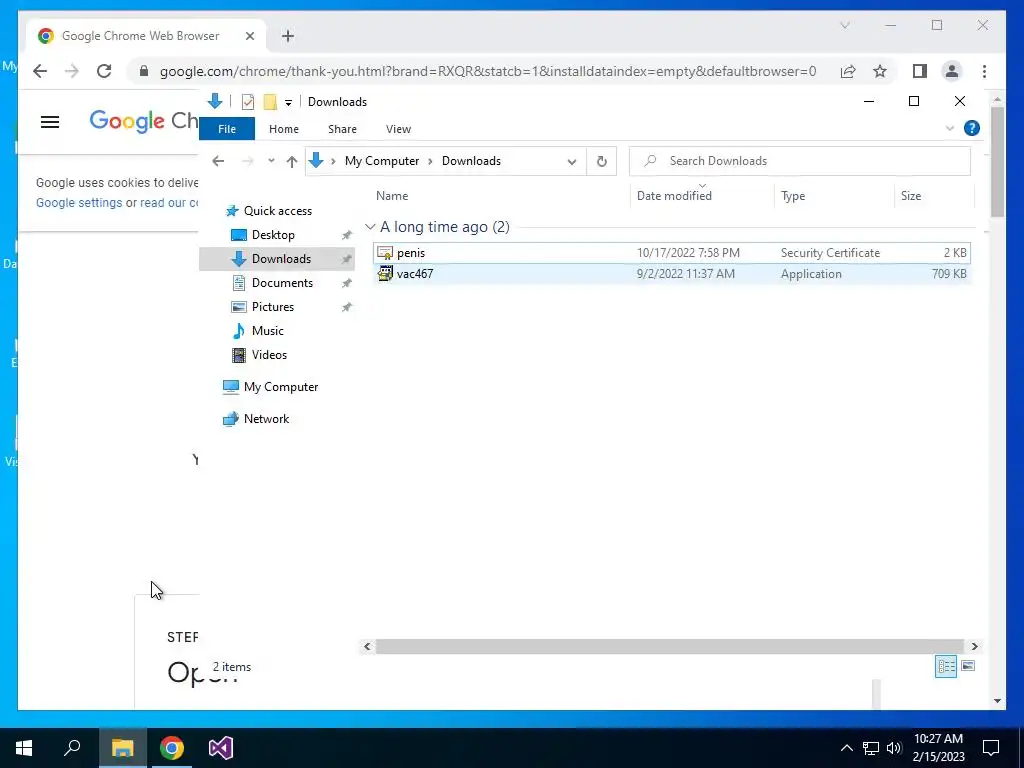Open a new Chrome tab

[288, 36]
